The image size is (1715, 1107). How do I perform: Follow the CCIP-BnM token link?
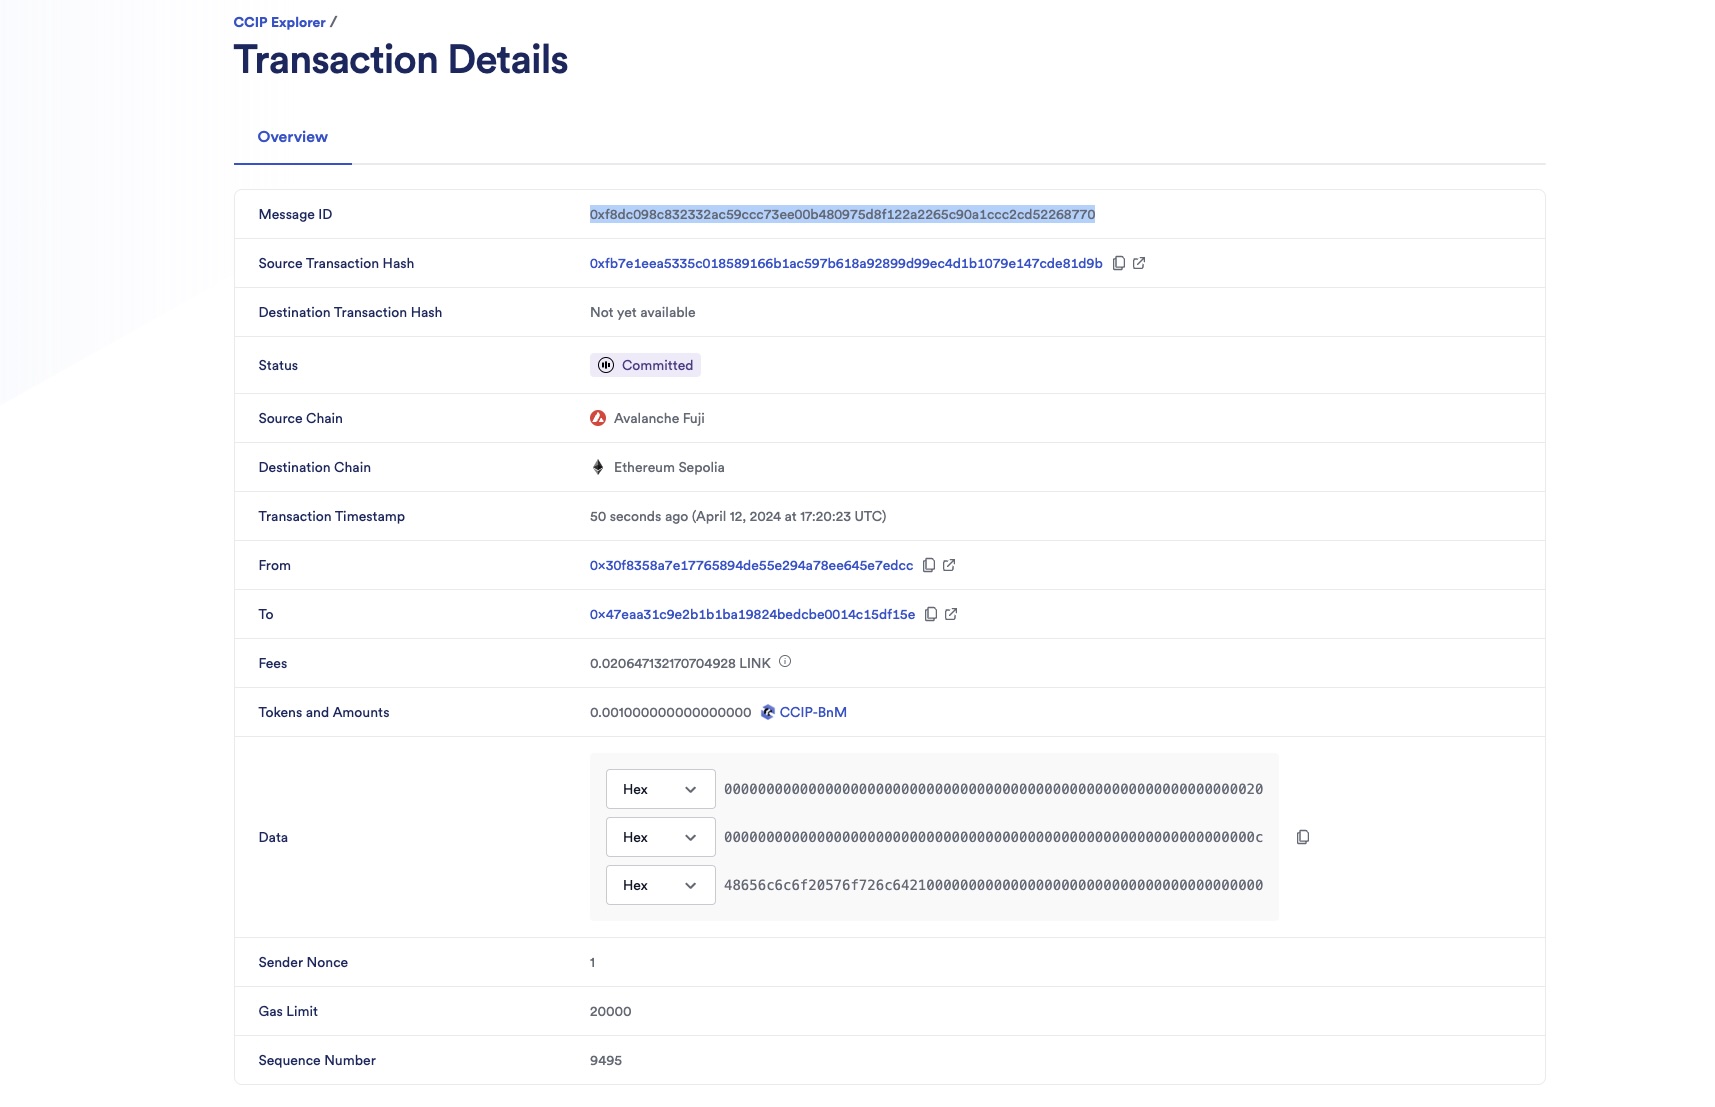813,712
